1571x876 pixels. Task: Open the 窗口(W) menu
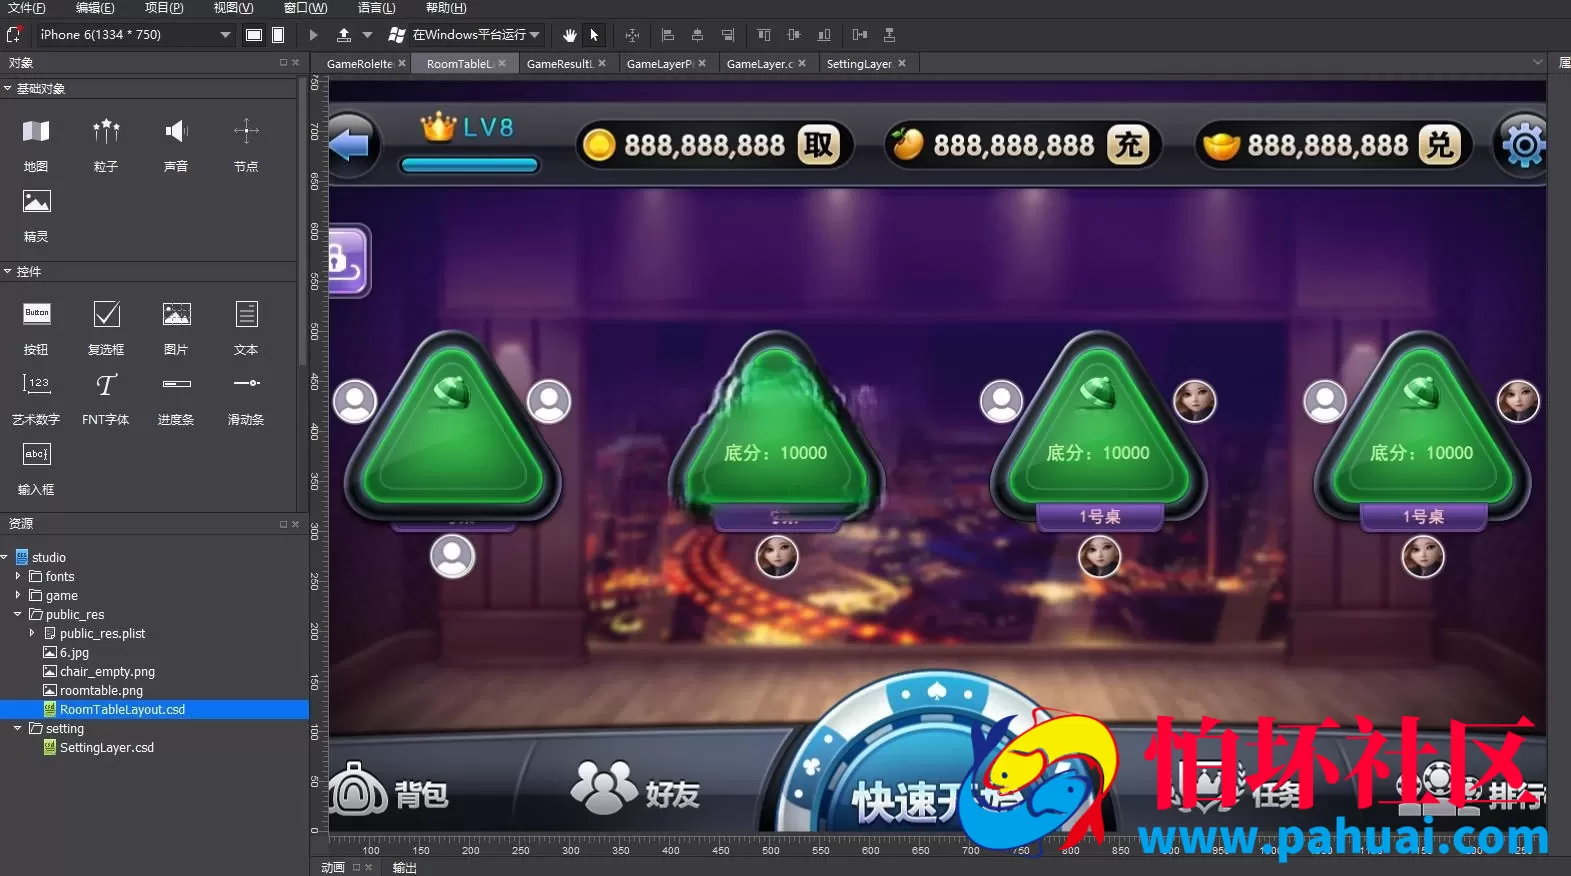[305, 7]
